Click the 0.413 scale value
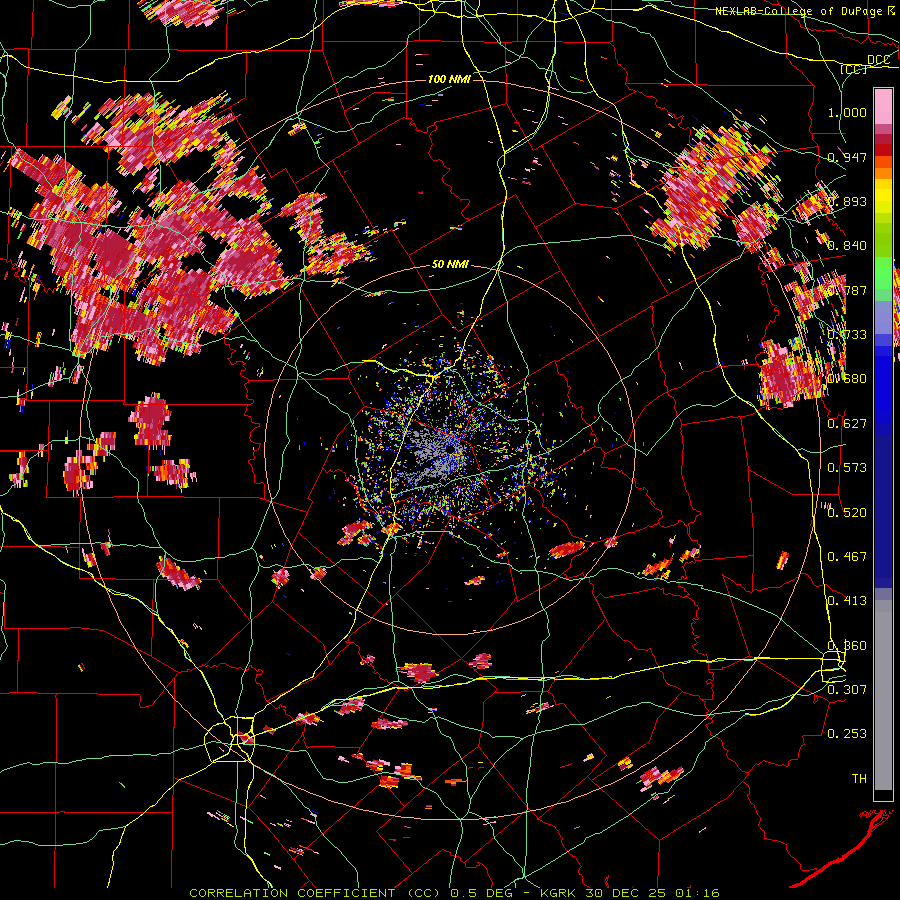Viewport: 900px width, 900px height. click(847, 601)
